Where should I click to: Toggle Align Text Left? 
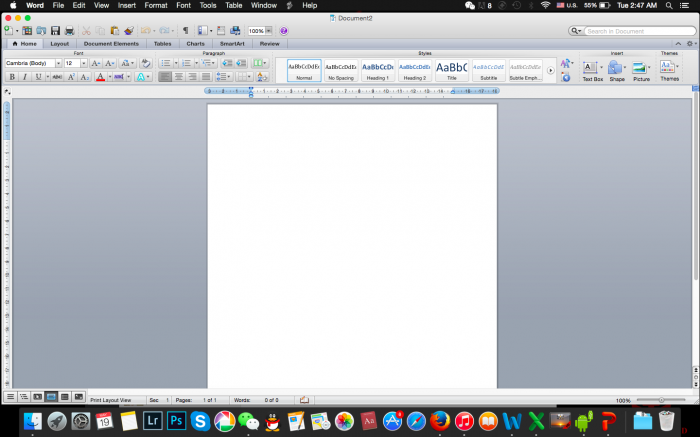[x=165, y=77]
